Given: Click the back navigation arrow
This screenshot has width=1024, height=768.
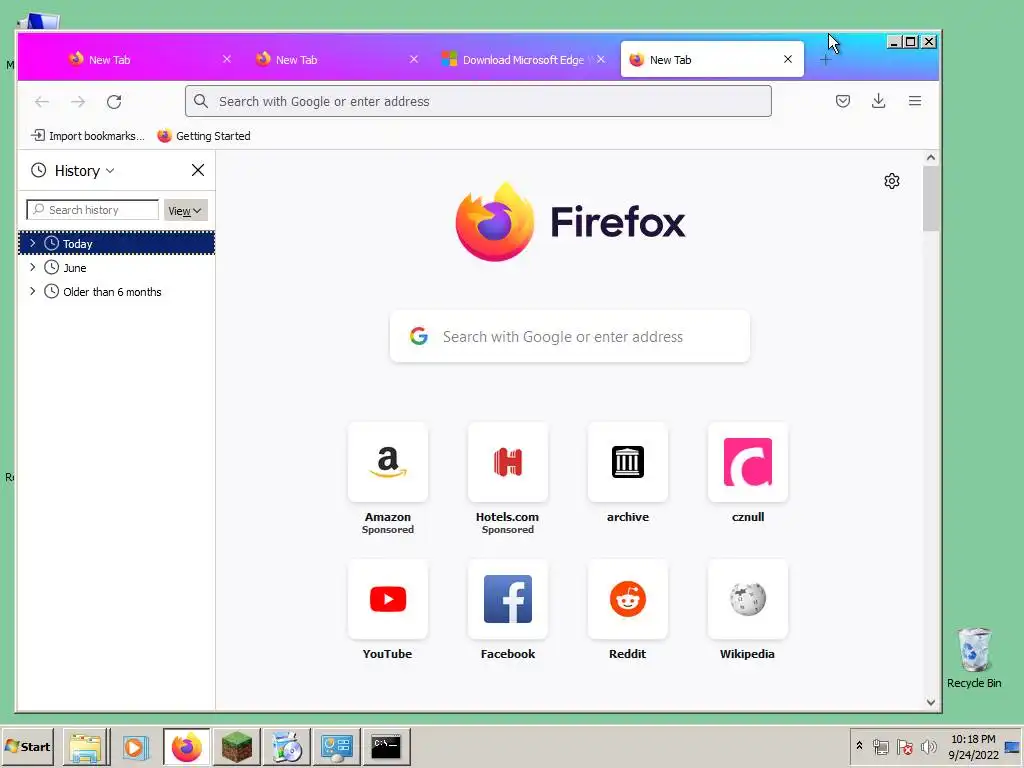Looking at the screenshot, I should click(x=42, y=101).
